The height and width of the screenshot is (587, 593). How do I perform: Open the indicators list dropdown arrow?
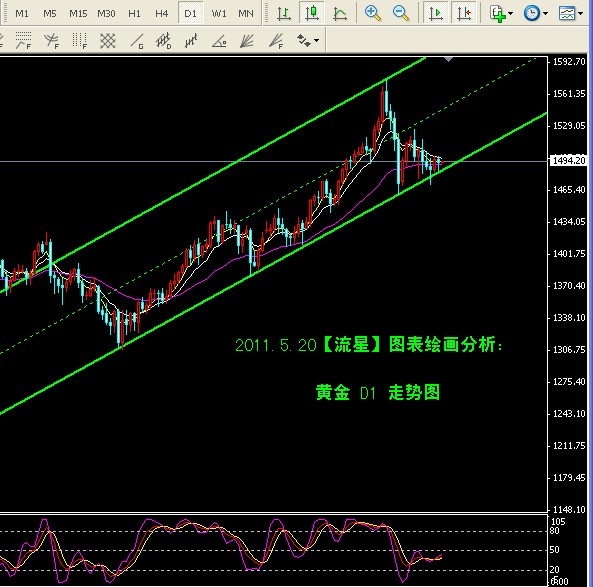[x=511, y=14]
